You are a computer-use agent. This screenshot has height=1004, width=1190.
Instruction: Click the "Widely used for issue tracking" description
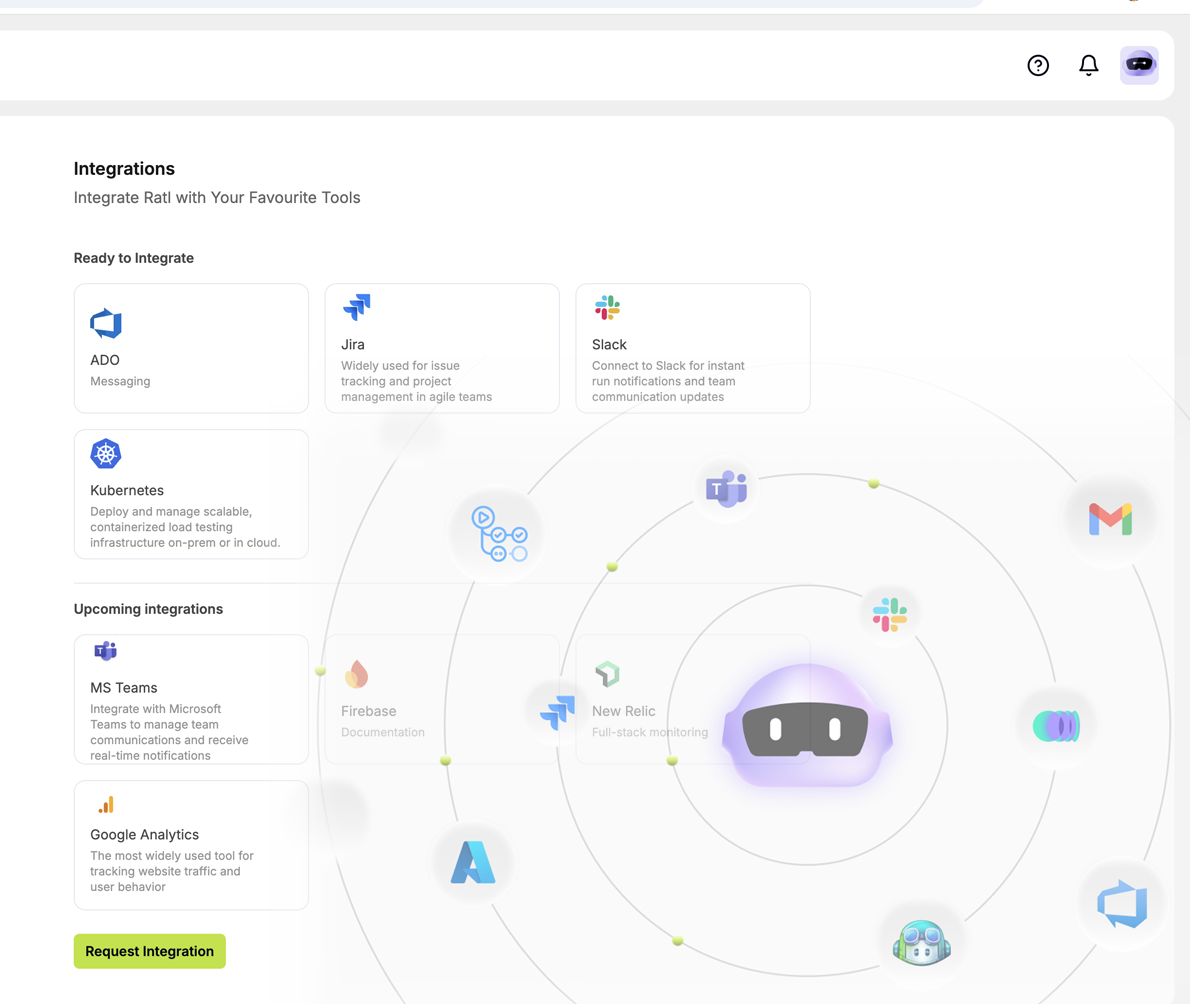(417, 381)
